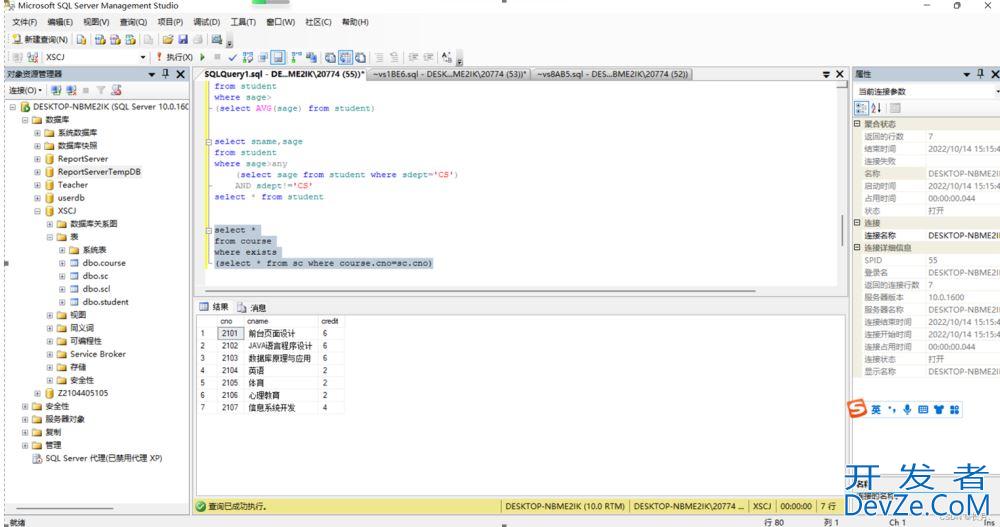Click the Sogou input method S icon
This screenshot has width=1000, height=527.
(857, 408)
